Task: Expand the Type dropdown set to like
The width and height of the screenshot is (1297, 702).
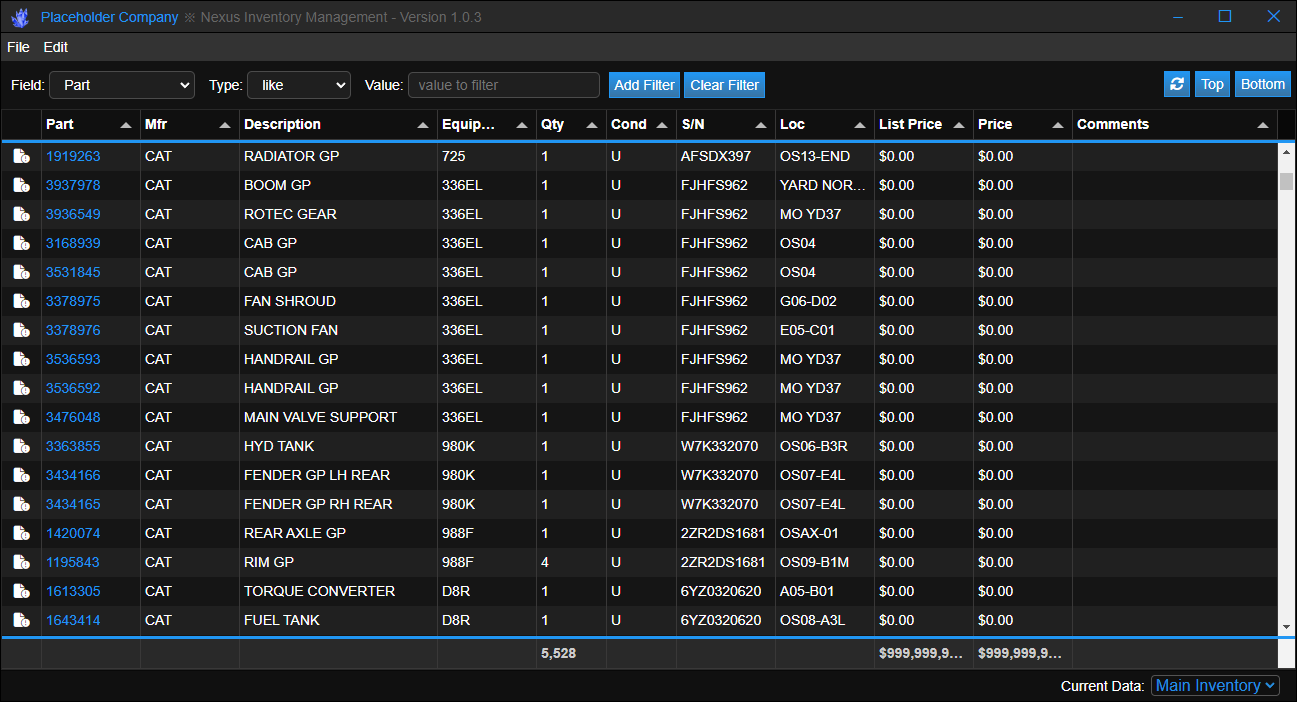Action: (298, 86)
